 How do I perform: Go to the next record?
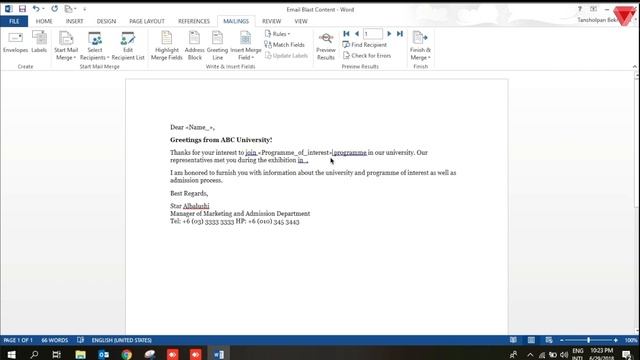tap(389, 34)
